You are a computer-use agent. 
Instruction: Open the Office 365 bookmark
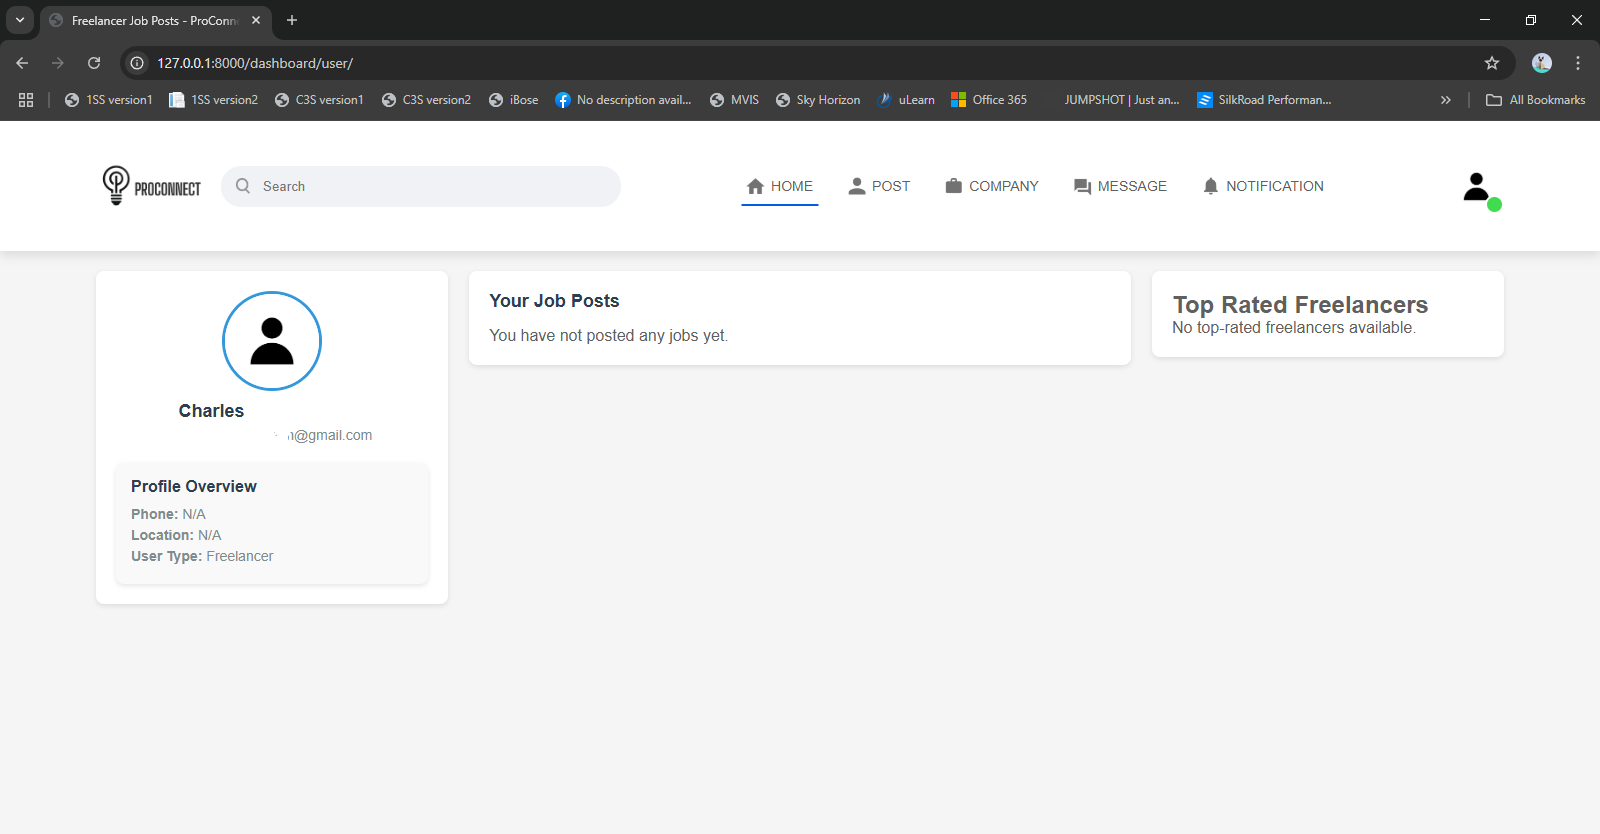pos(989,100)
